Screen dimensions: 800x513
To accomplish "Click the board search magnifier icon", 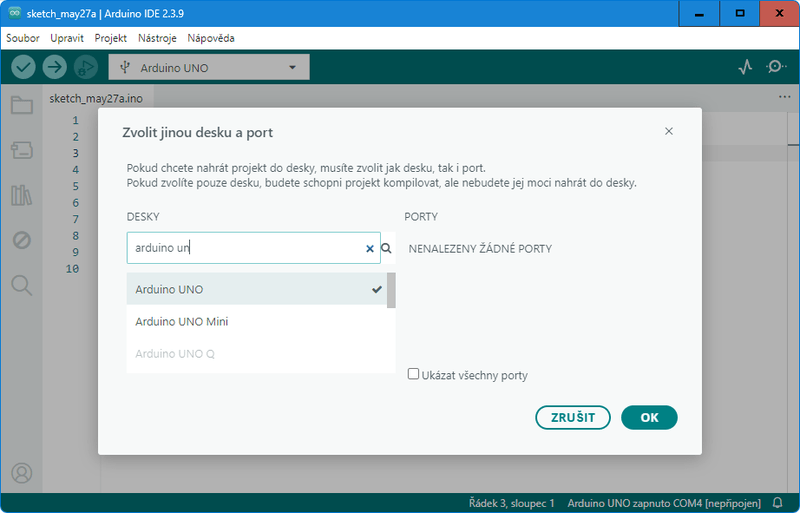I will click(x=387, y=249).
